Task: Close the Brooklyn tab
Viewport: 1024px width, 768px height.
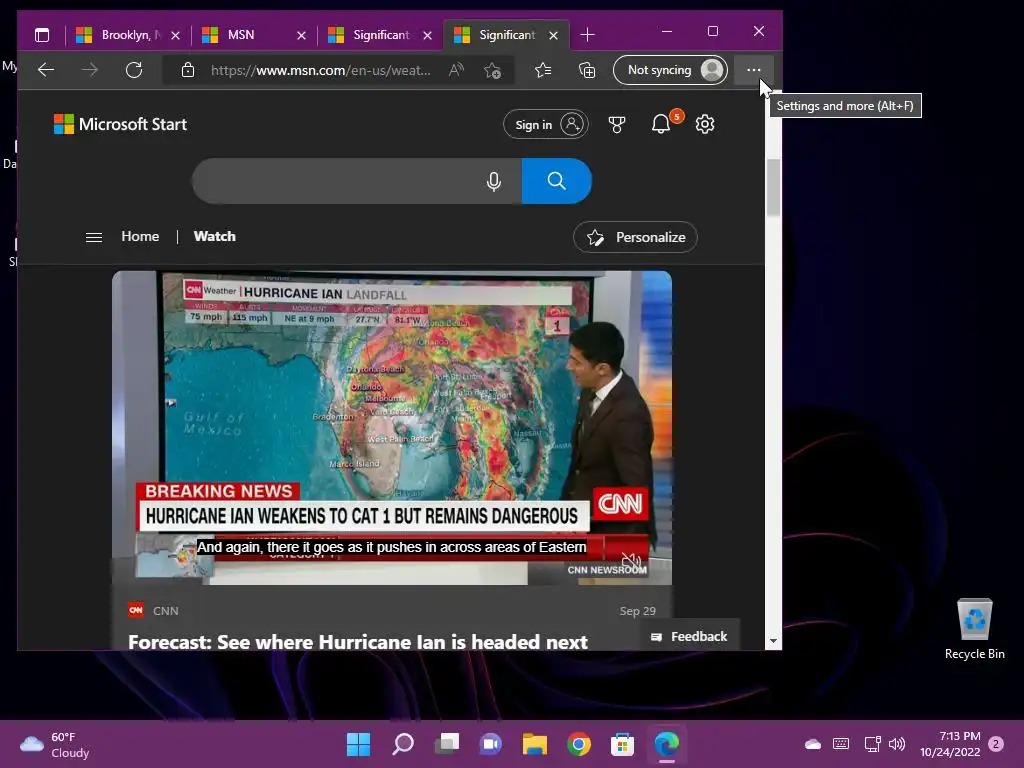Action: pyautogui.click(x=175, y=35)
